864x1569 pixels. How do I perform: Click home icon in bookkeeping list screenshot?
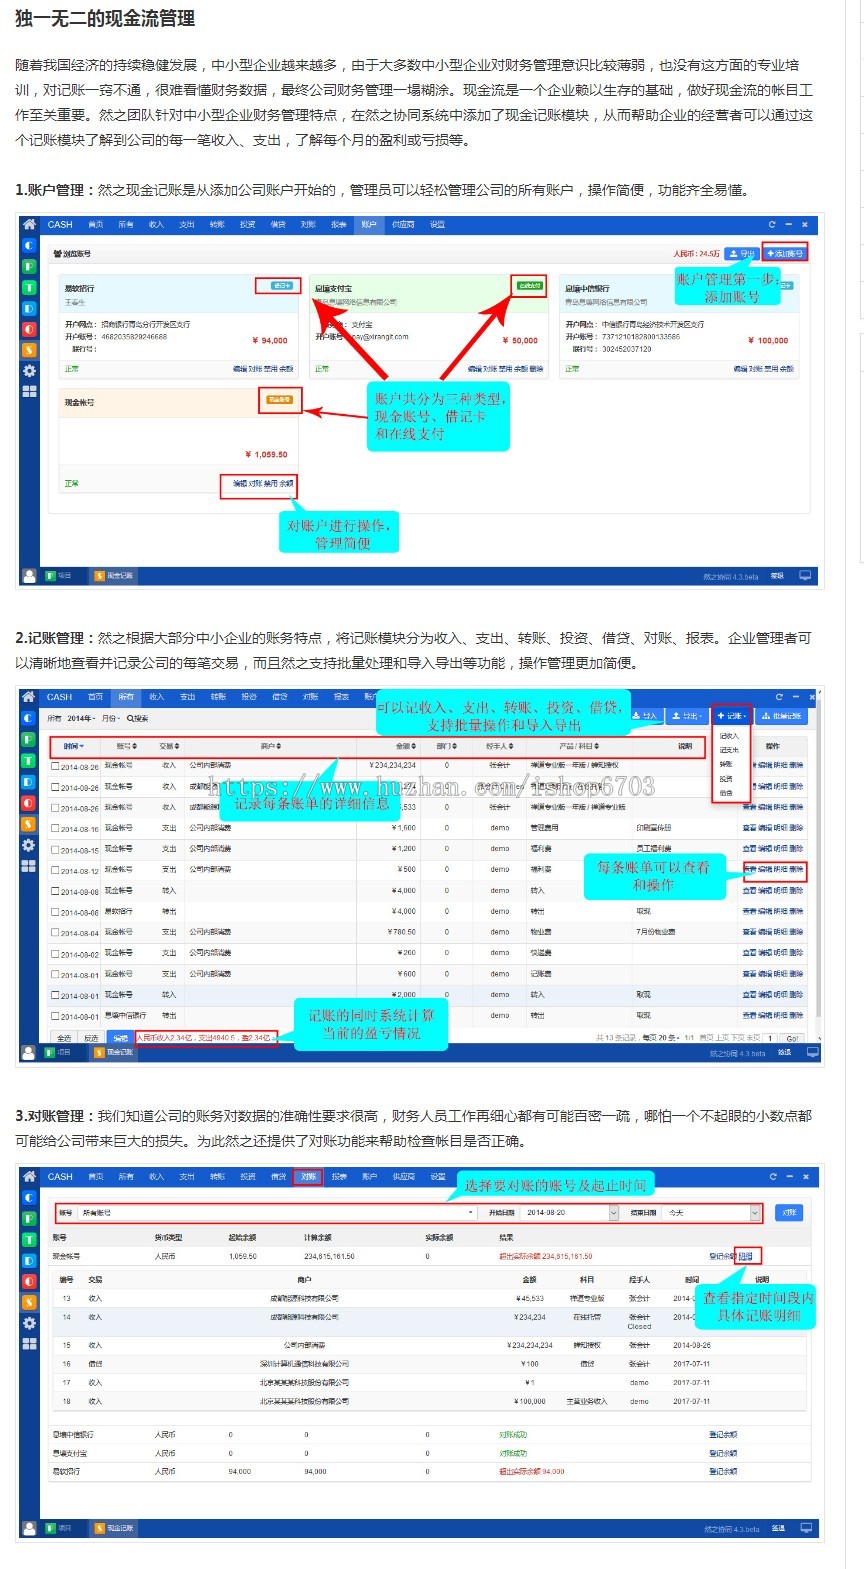pyautogui.click(x=29, y=697)
